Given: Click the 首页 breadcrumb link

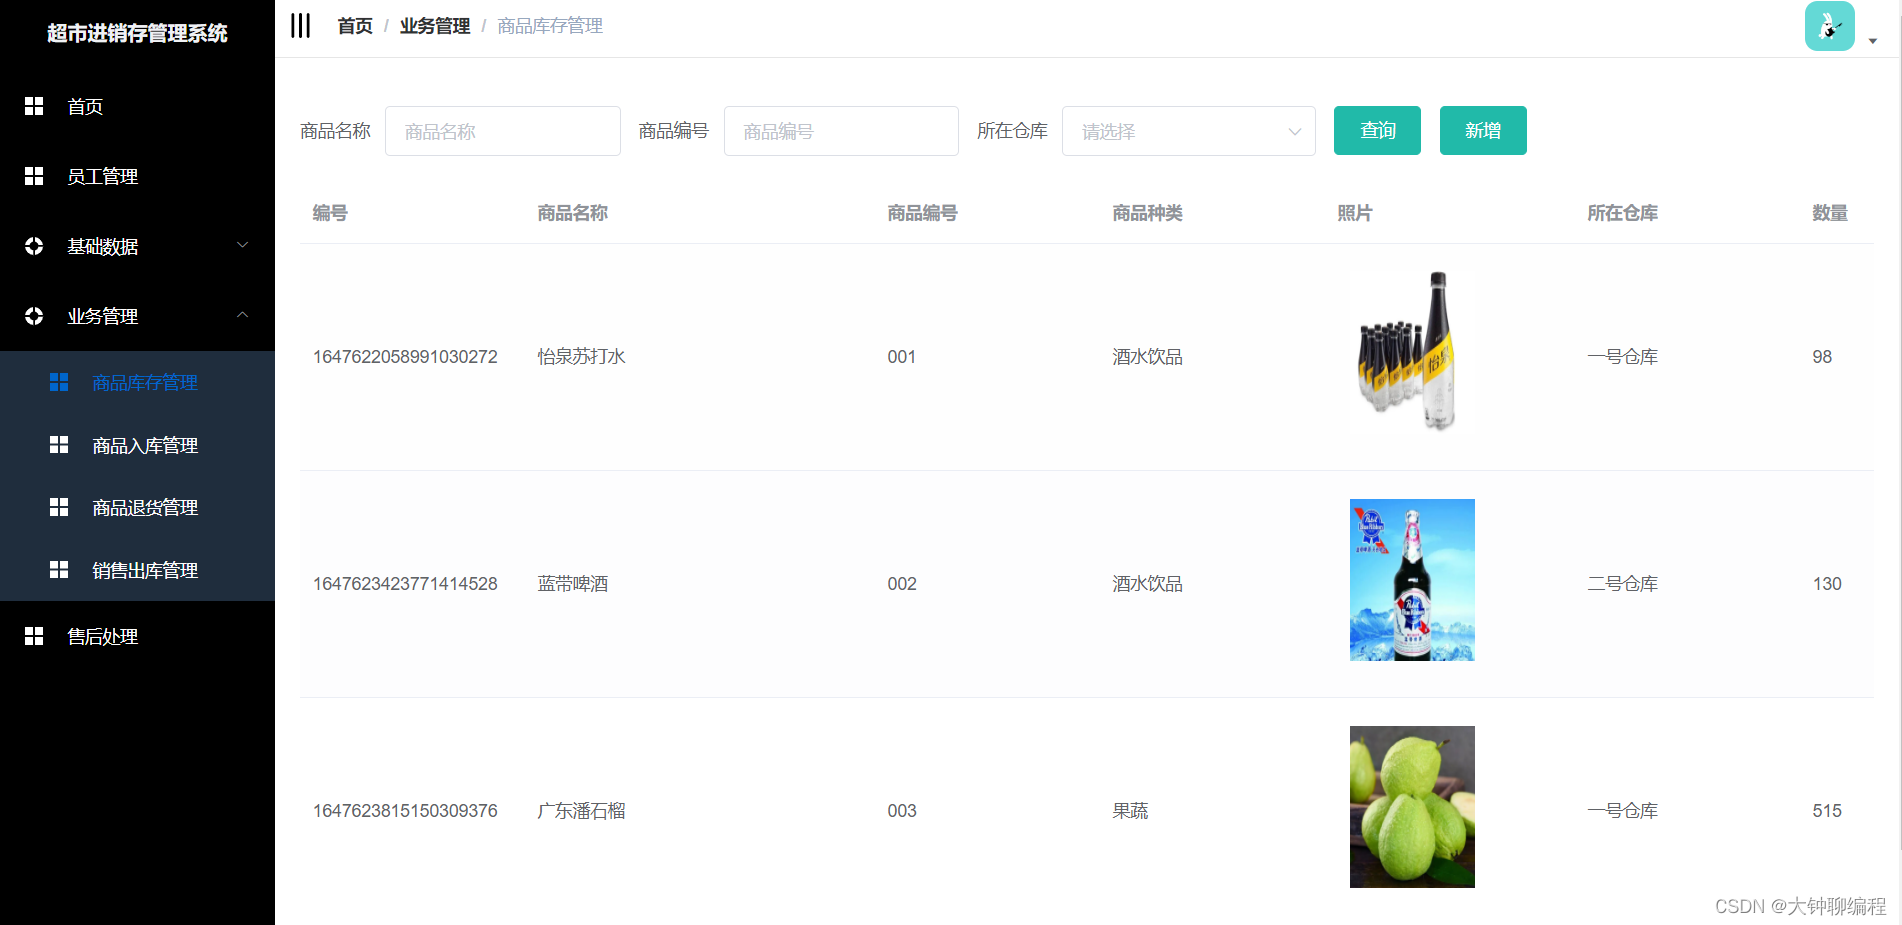Looking at the screenshot, I should (354, 25).
